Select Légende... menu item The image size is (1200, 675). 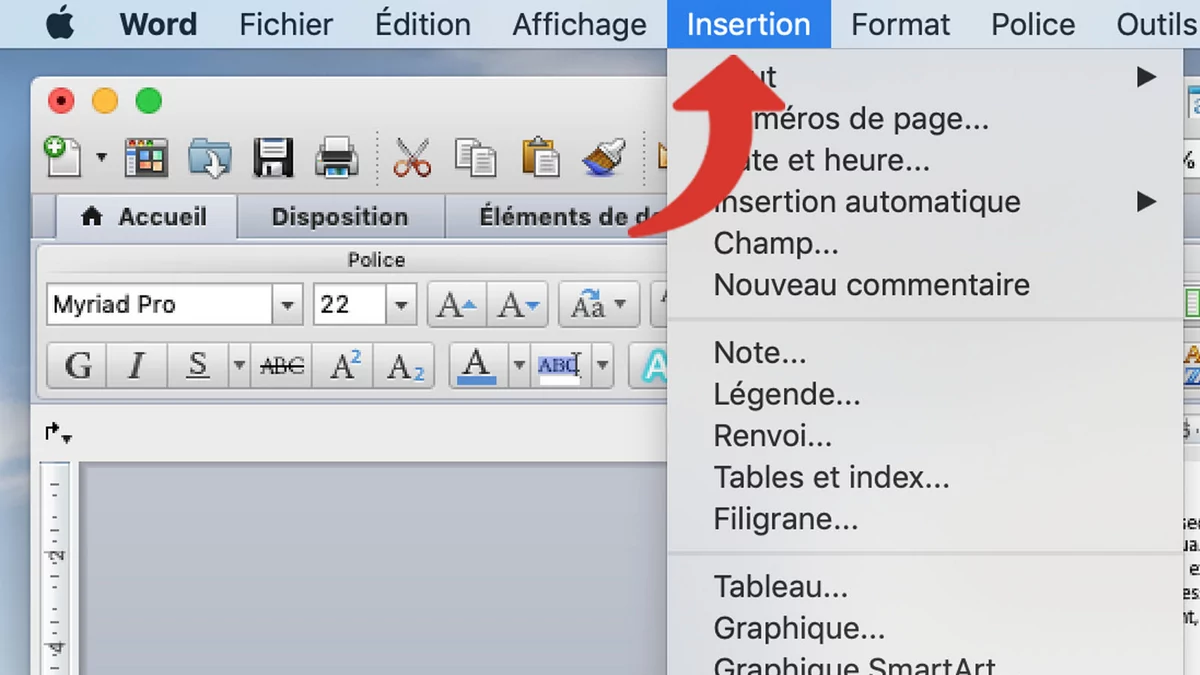click(x=925, y=395)
